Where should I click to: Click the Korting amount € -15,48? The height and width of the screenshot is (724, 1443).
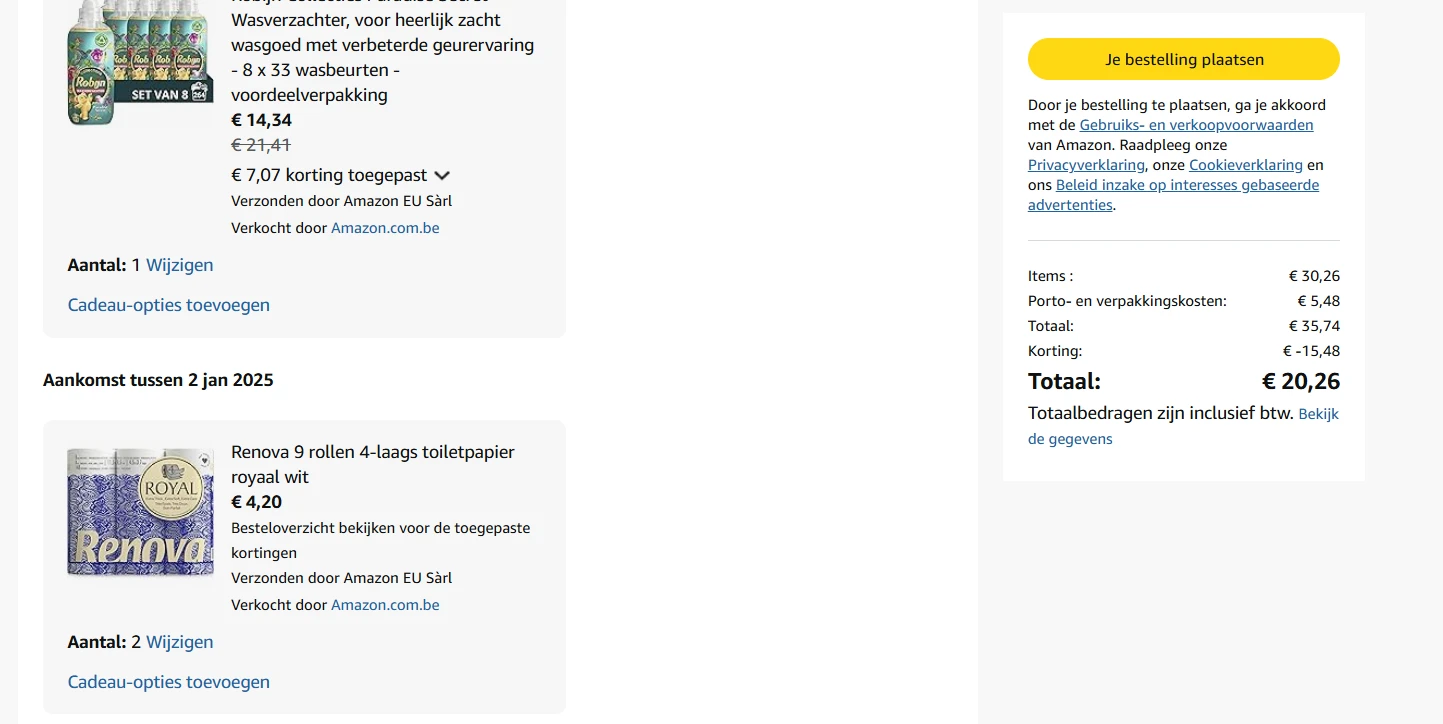pyautogui.click(x=1311, y=351)
